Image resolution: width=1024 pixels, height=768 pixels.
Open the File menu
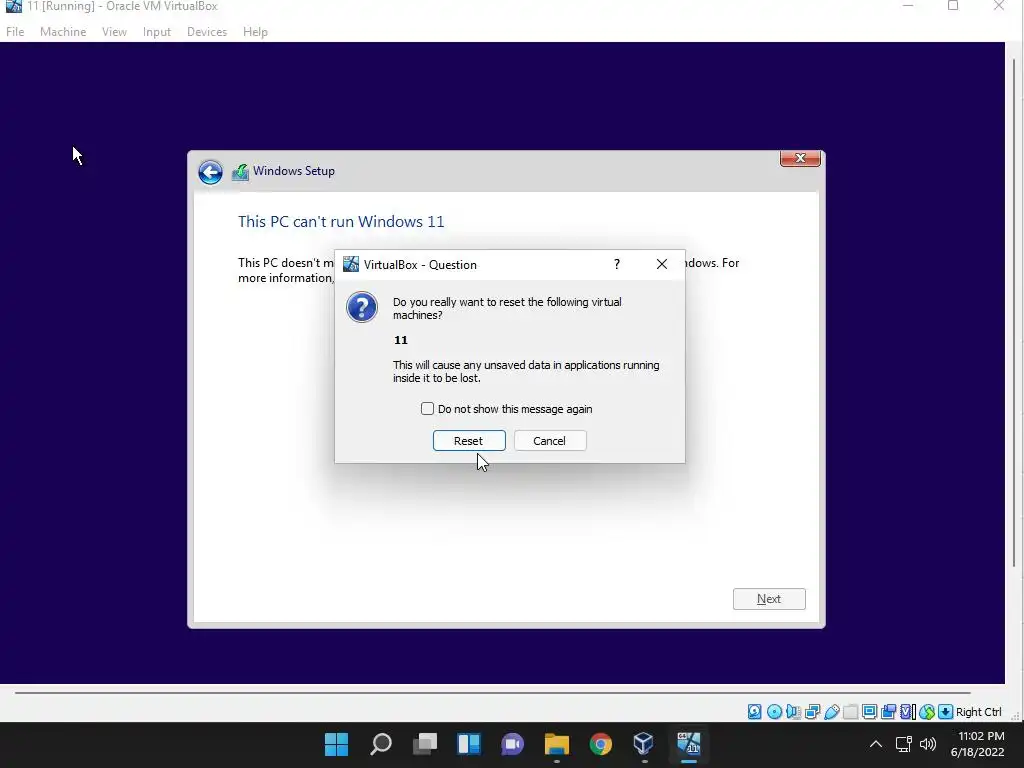pos(15,31)
